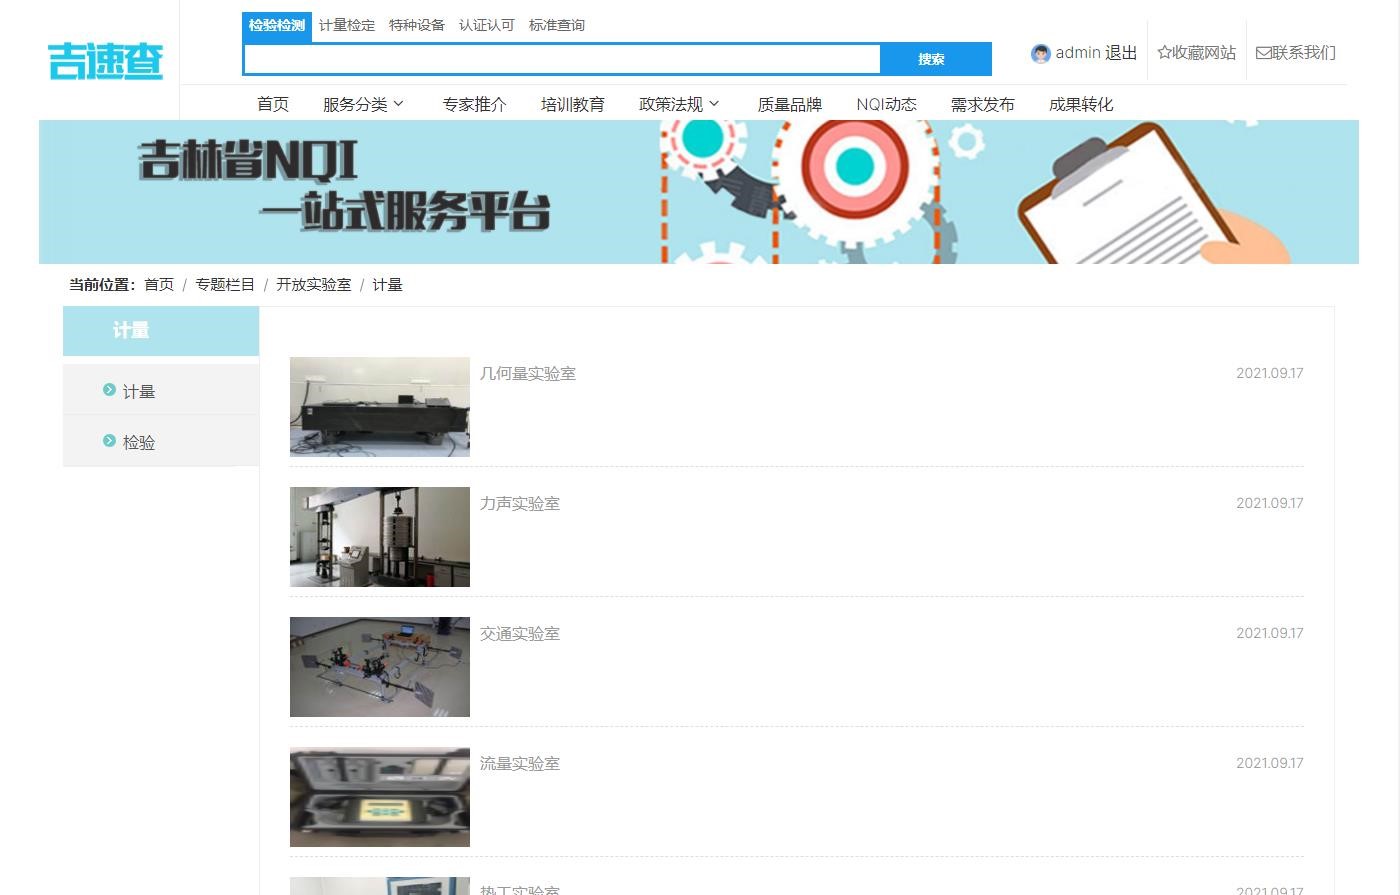Select the 计量检定 search tab
Image resolution: width=1400 pixels, height=895 pixels.
347,25
